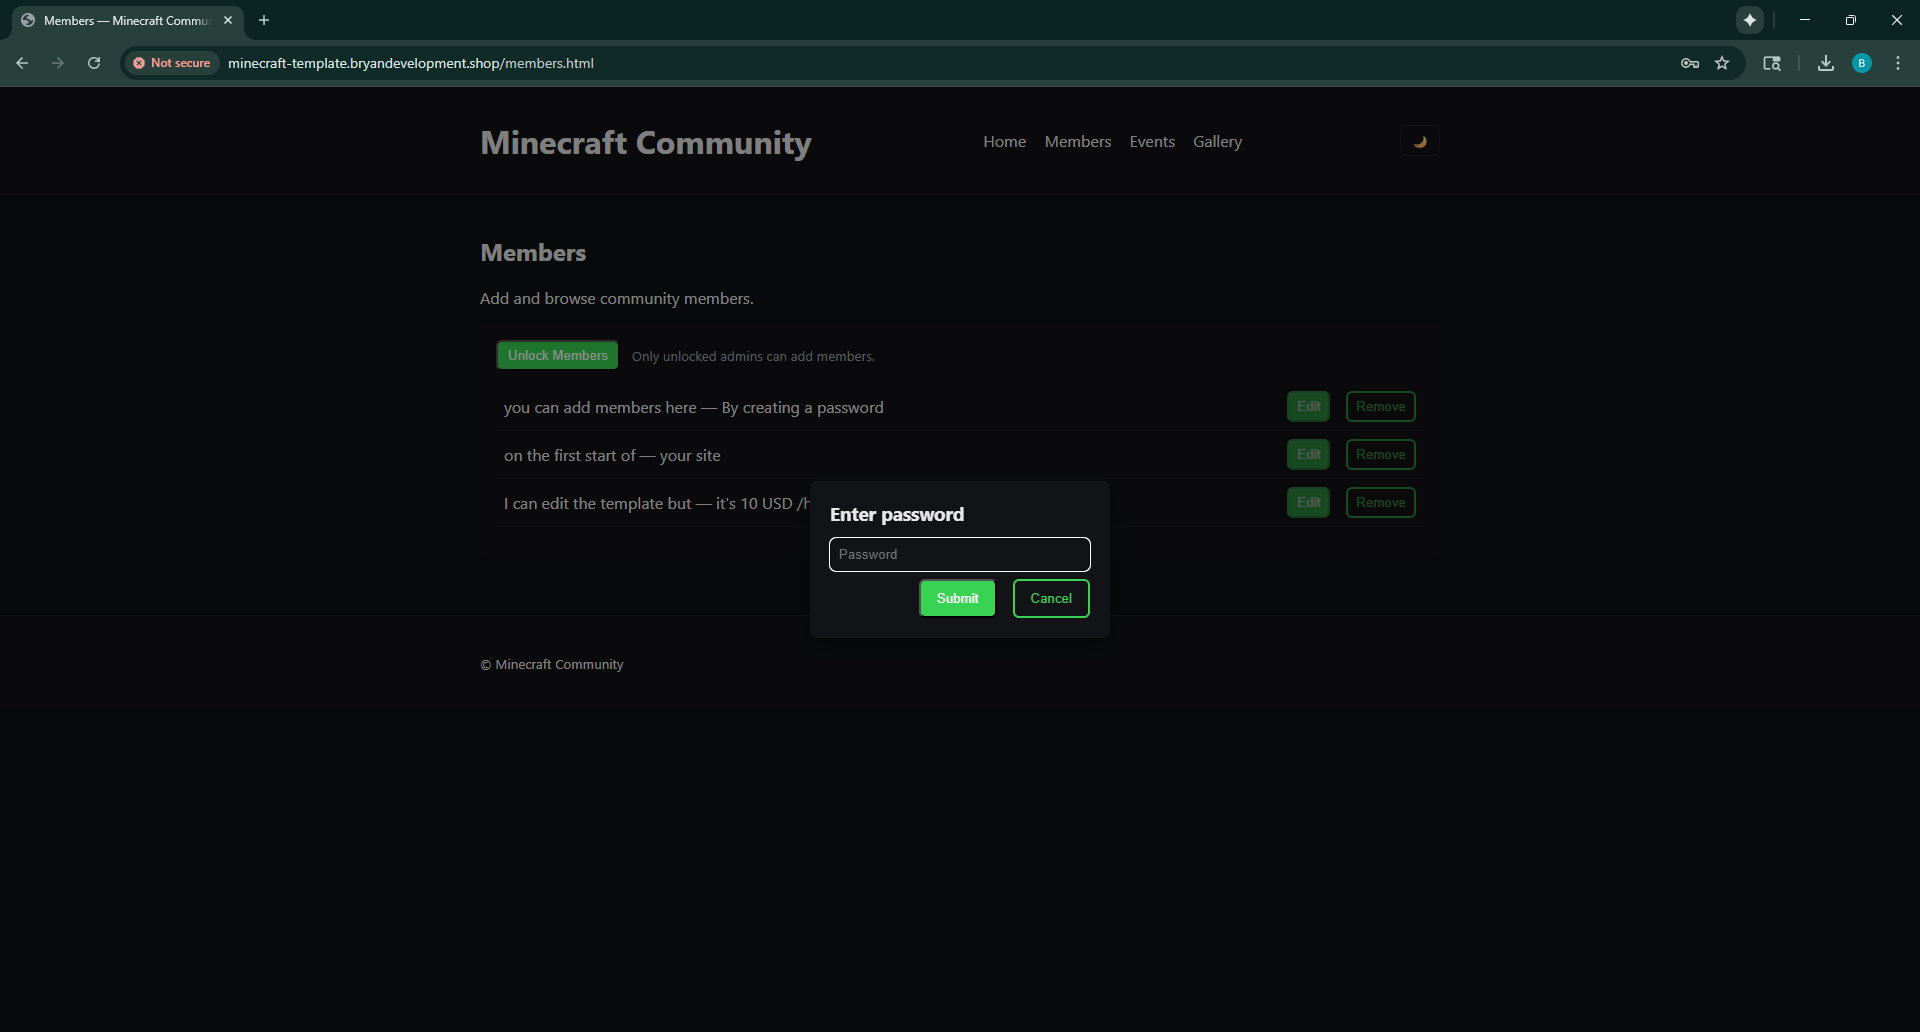Click the profile avatar icon
This screenshot has width=1920, height=1032.
(x=1862, y=63)
